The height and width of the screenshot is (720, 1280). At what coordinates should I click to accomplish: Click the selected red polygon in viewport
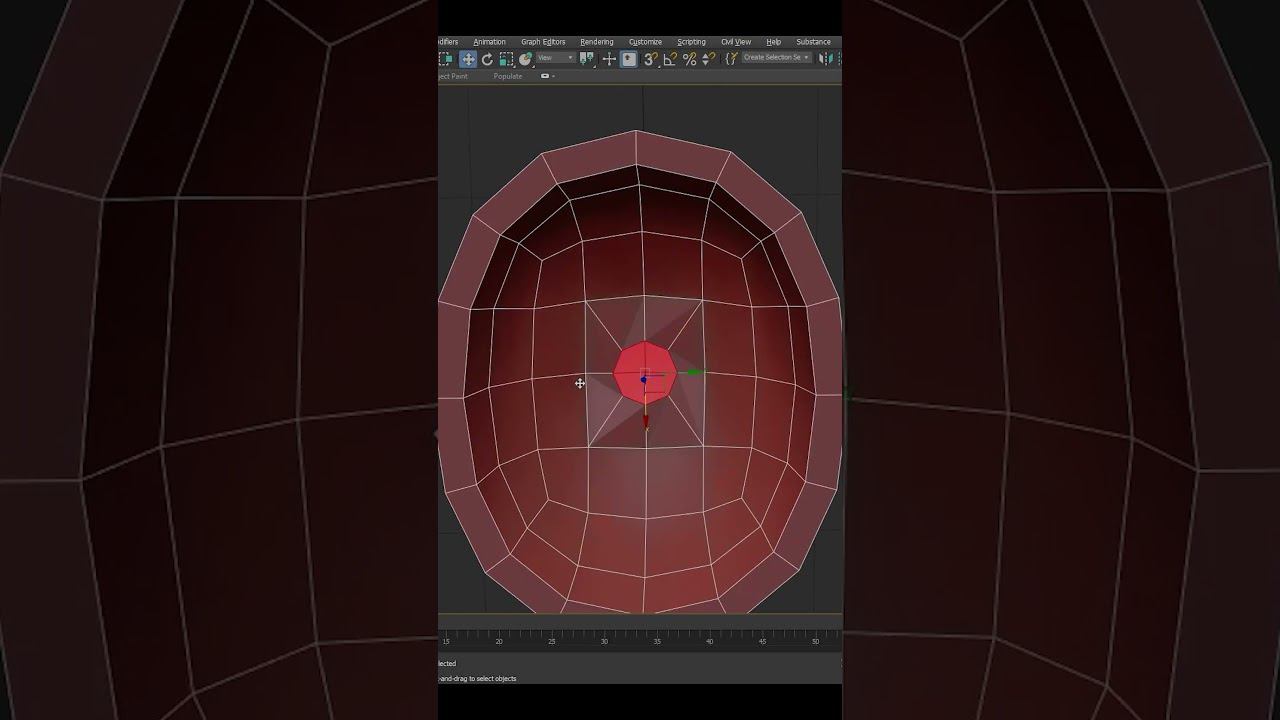pyautogui.click(x=645, y=372)
